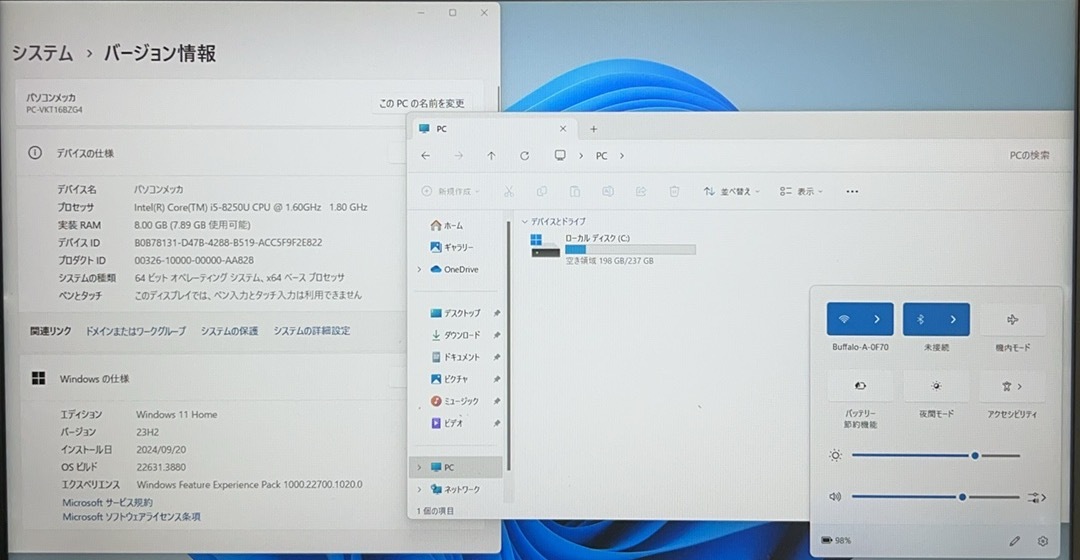Open Microsoft サービス規約 link
This screenshot has width=1080, height=560.
(107, 503)
